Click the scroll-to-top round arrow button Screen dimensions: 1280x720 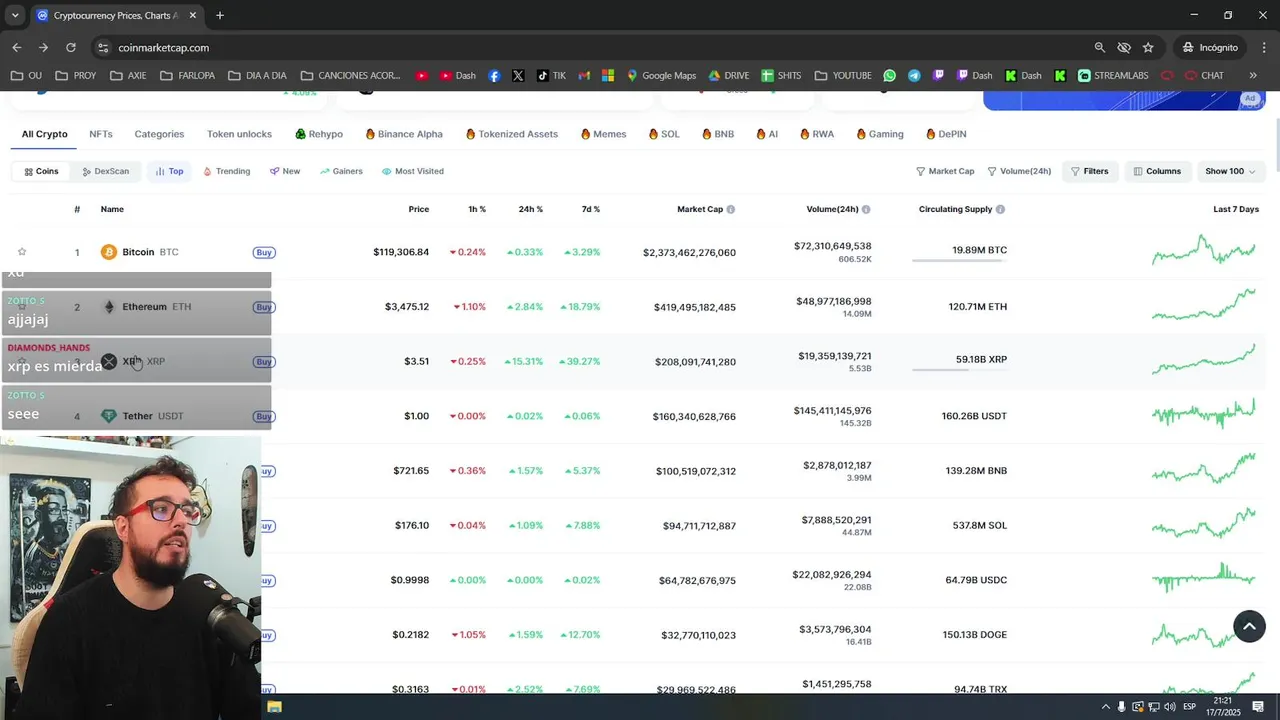[x=1249, y=626]
